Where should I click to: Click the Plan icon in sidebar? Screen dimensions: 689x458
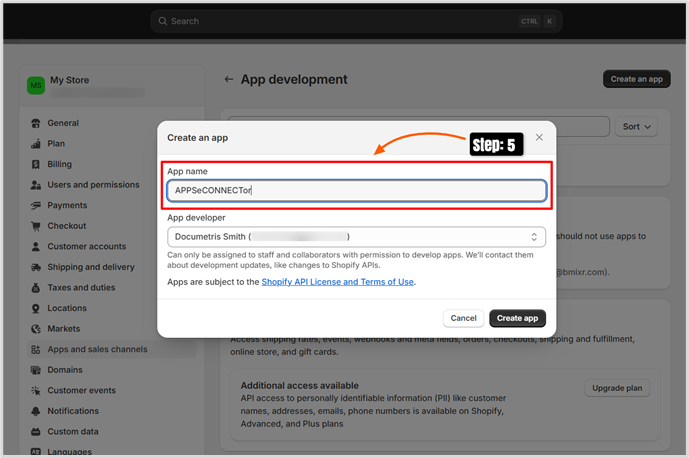click(36, 144)
